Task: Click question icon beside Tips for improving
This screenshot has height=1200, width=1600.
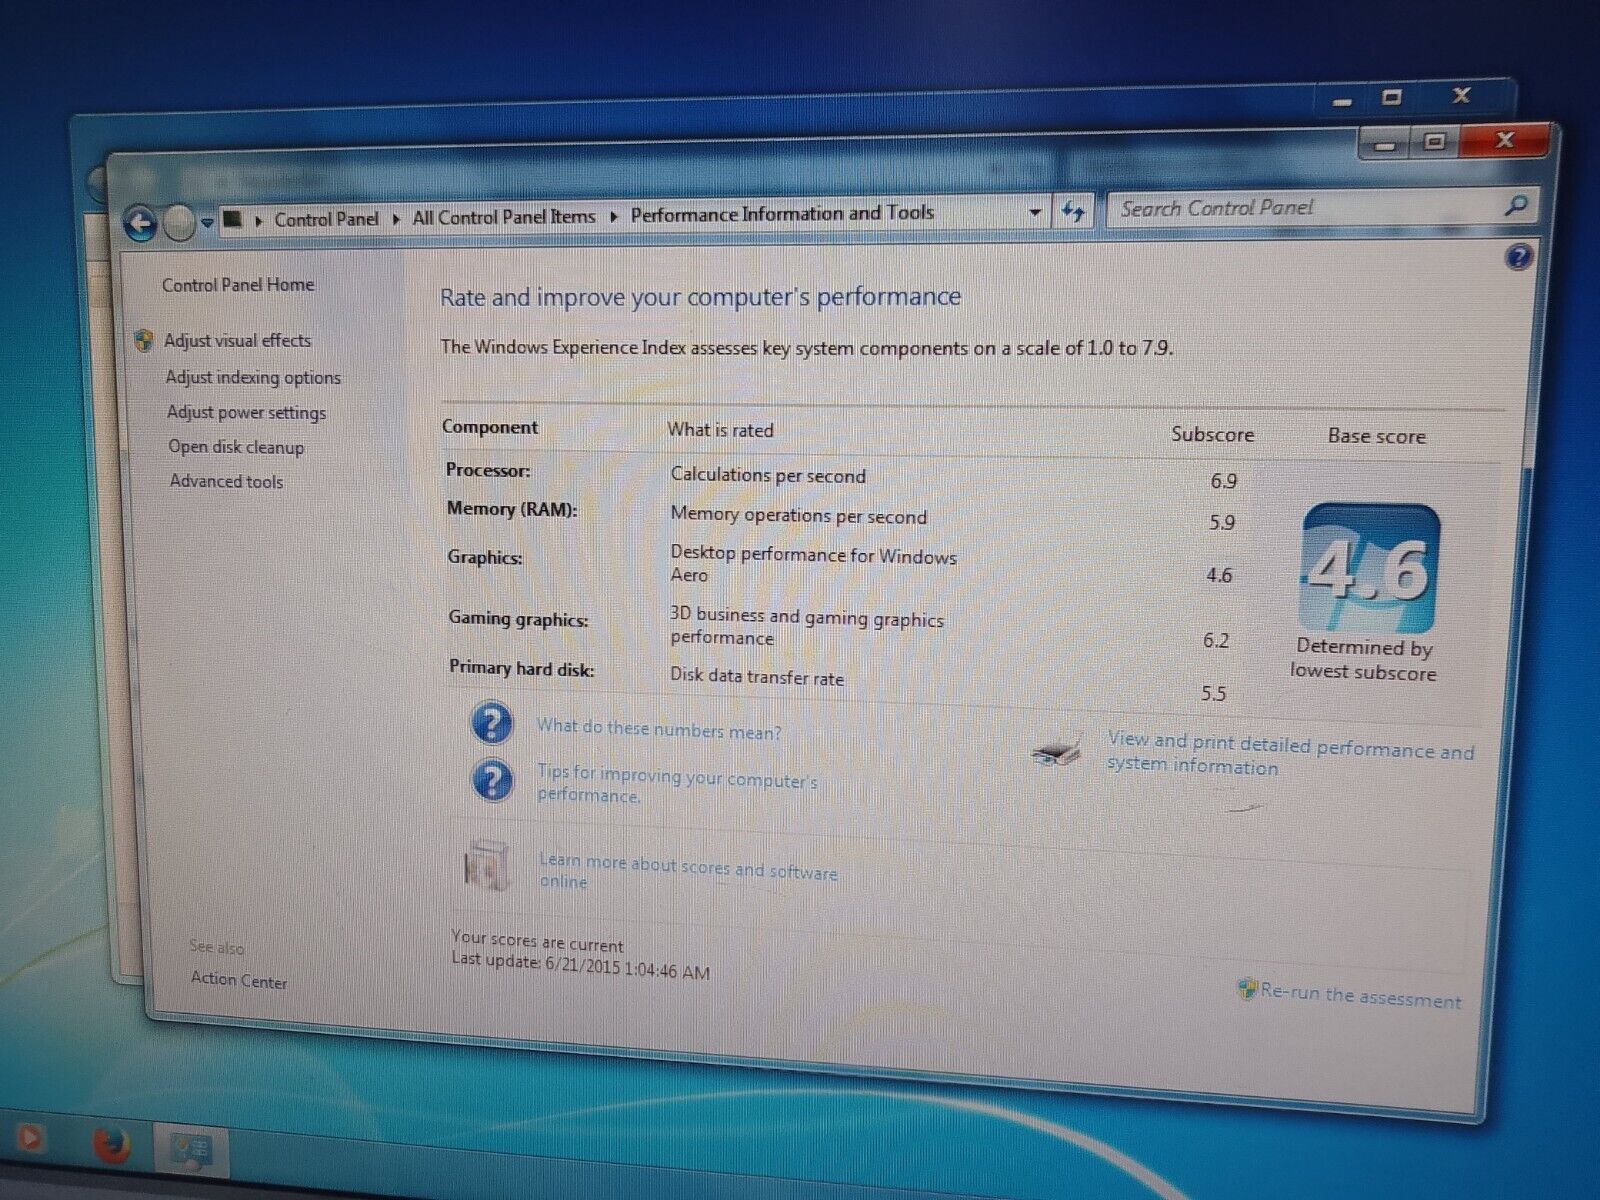Action: 493,781
